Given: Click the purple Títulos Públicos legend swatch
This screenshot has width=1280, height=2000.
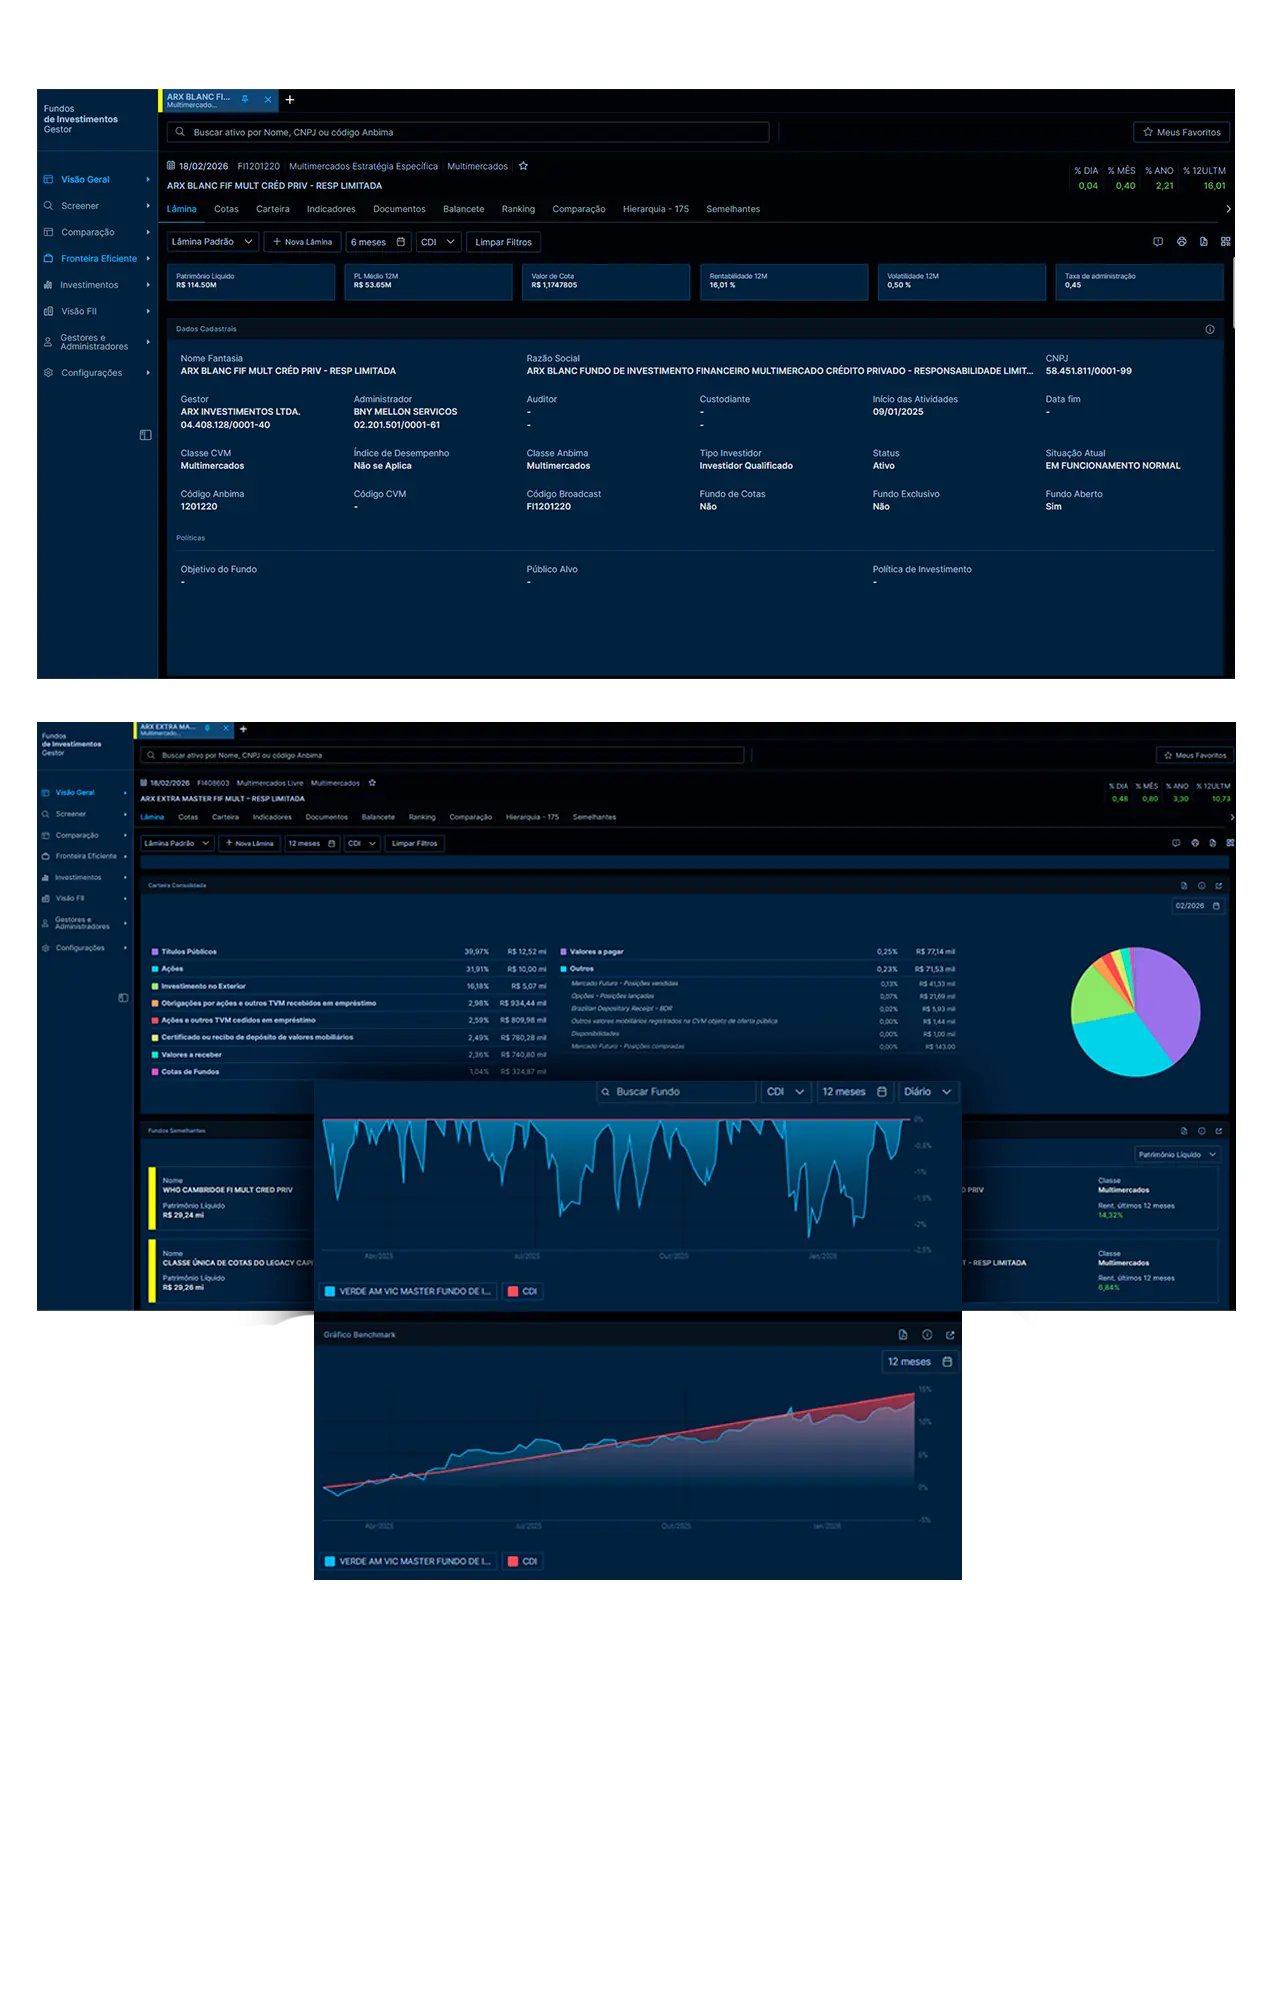Looking at the screenshot, I should tap(155, 952).
